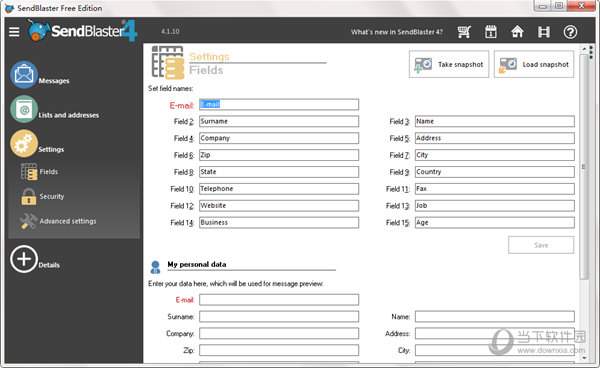Viewport: 600px width, 368px height.
Task: Open the Messages envelope icon
Action: [24, 75]
